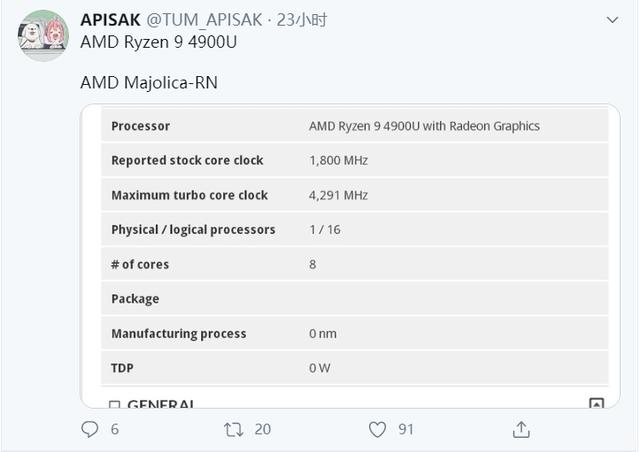640x452 pixels.
Task: Select the Processor row in the table
Action: point(355,126)
